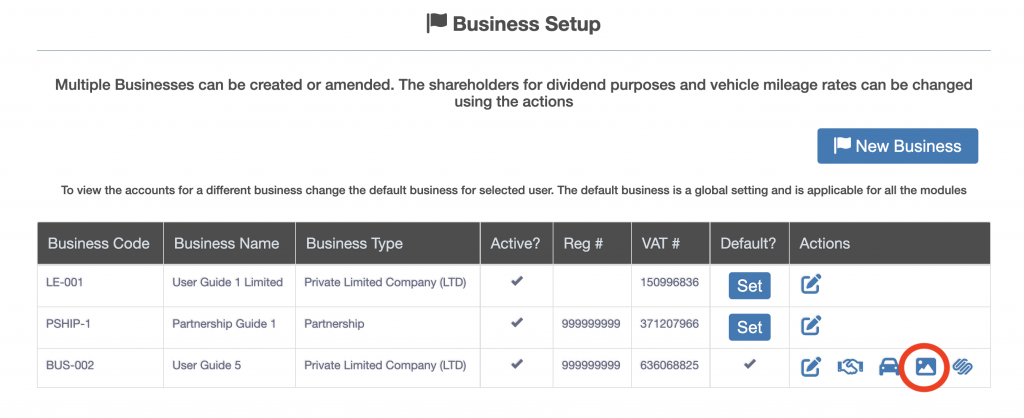Viewport: 1024px width, 418px height.
Task: Click the circled image logo icon
Action: coord(926,367)
